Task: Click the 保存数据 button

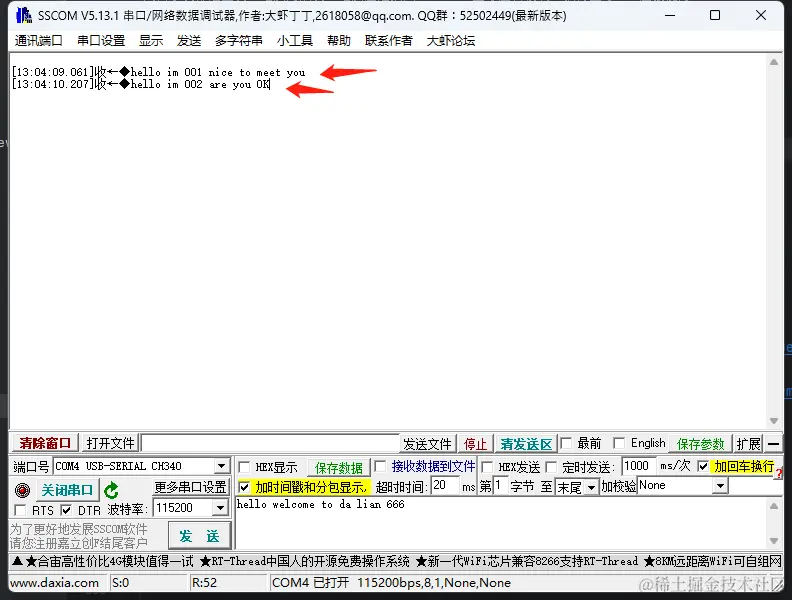Action: 338,468
